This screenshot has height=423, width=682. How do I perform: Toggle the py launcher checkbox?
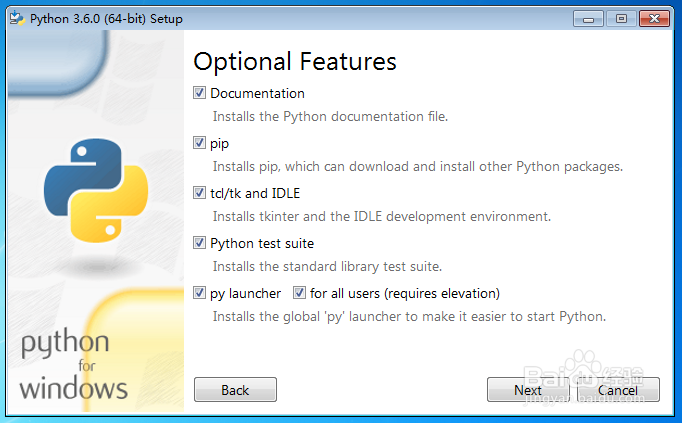click(x=200, y=293)
